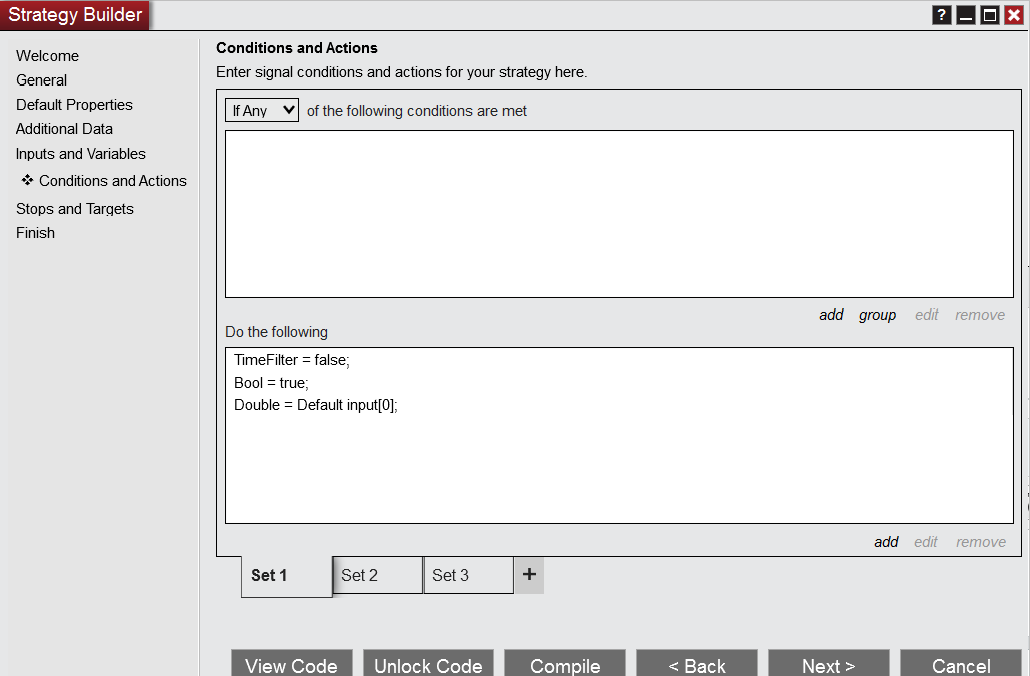Image resolution: width=1030 pixels, height=676 pixels.
Task: Click the Strategy Builder title label
Action: 75,14
